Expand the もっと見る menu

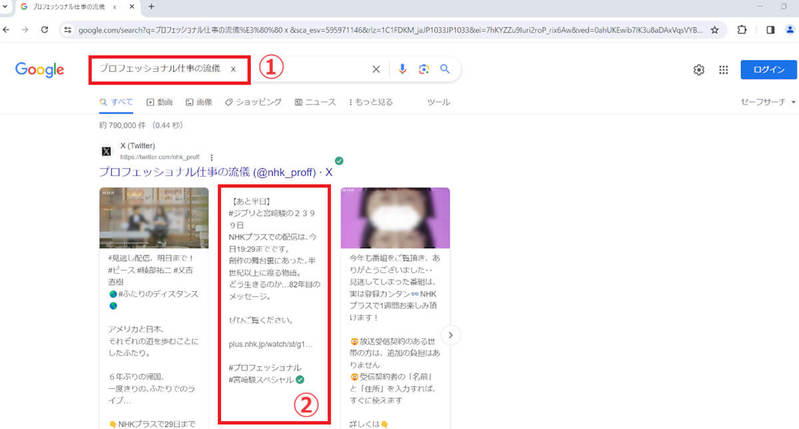371,102
